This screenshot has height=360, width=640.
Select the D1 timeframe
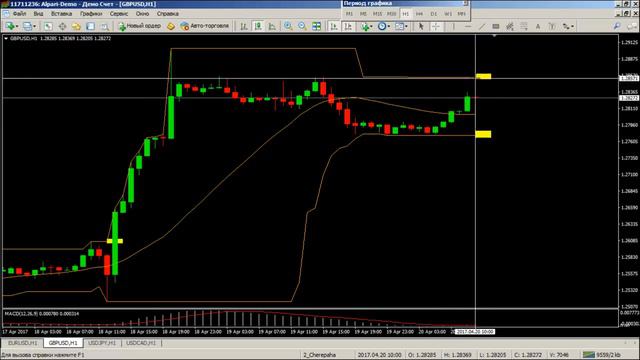[433, 14]
